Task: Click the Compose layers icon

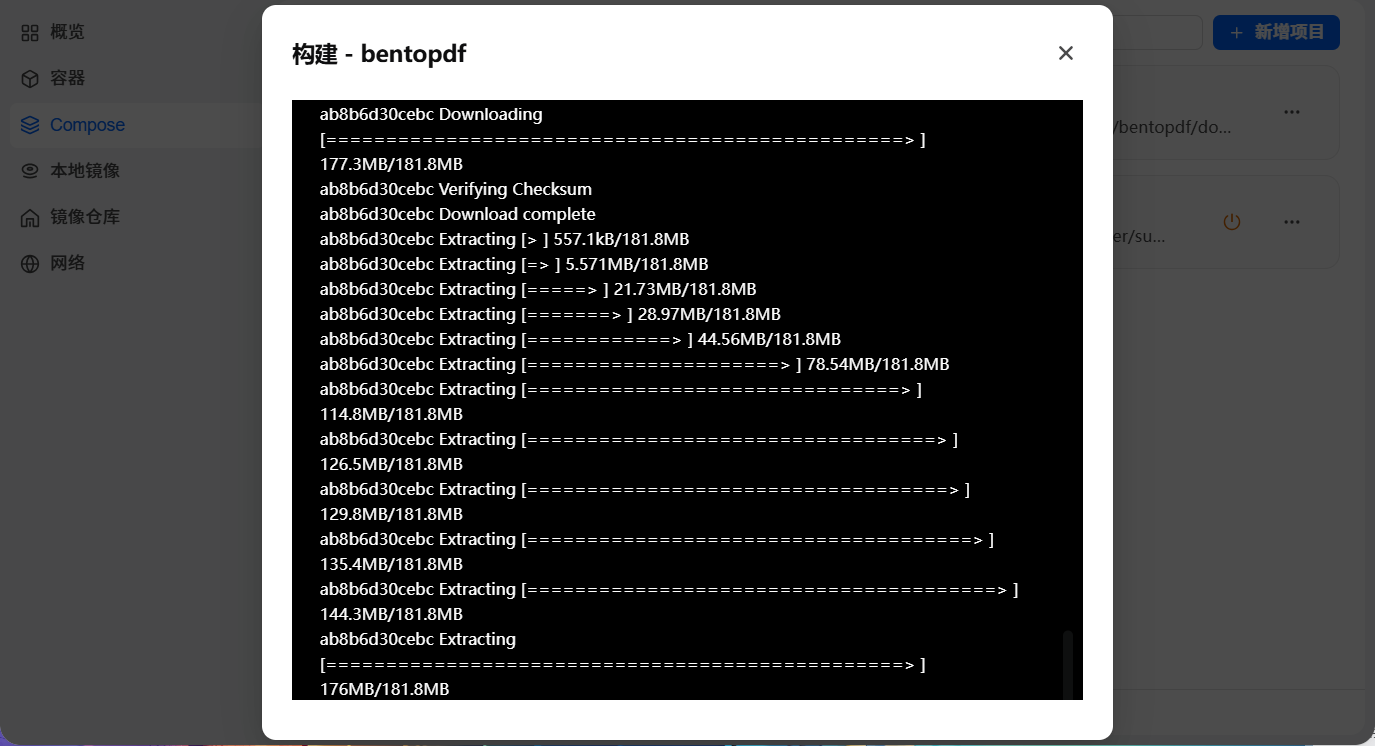Action: click(30, 125)
